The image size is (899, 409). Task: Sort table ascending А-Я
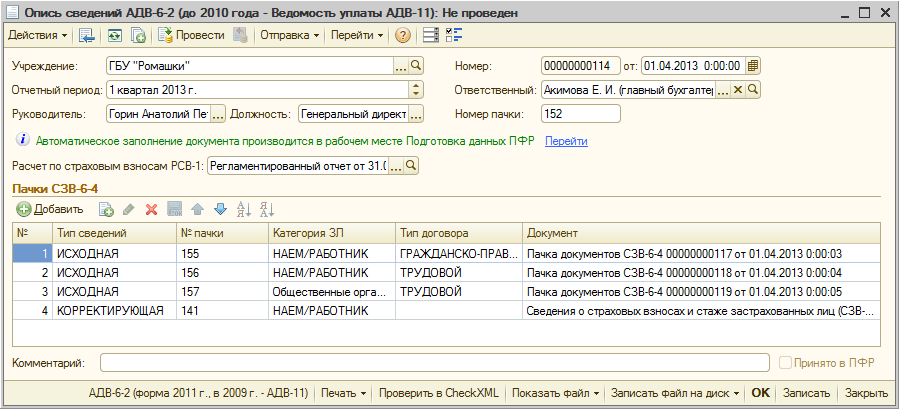[243, 209]
